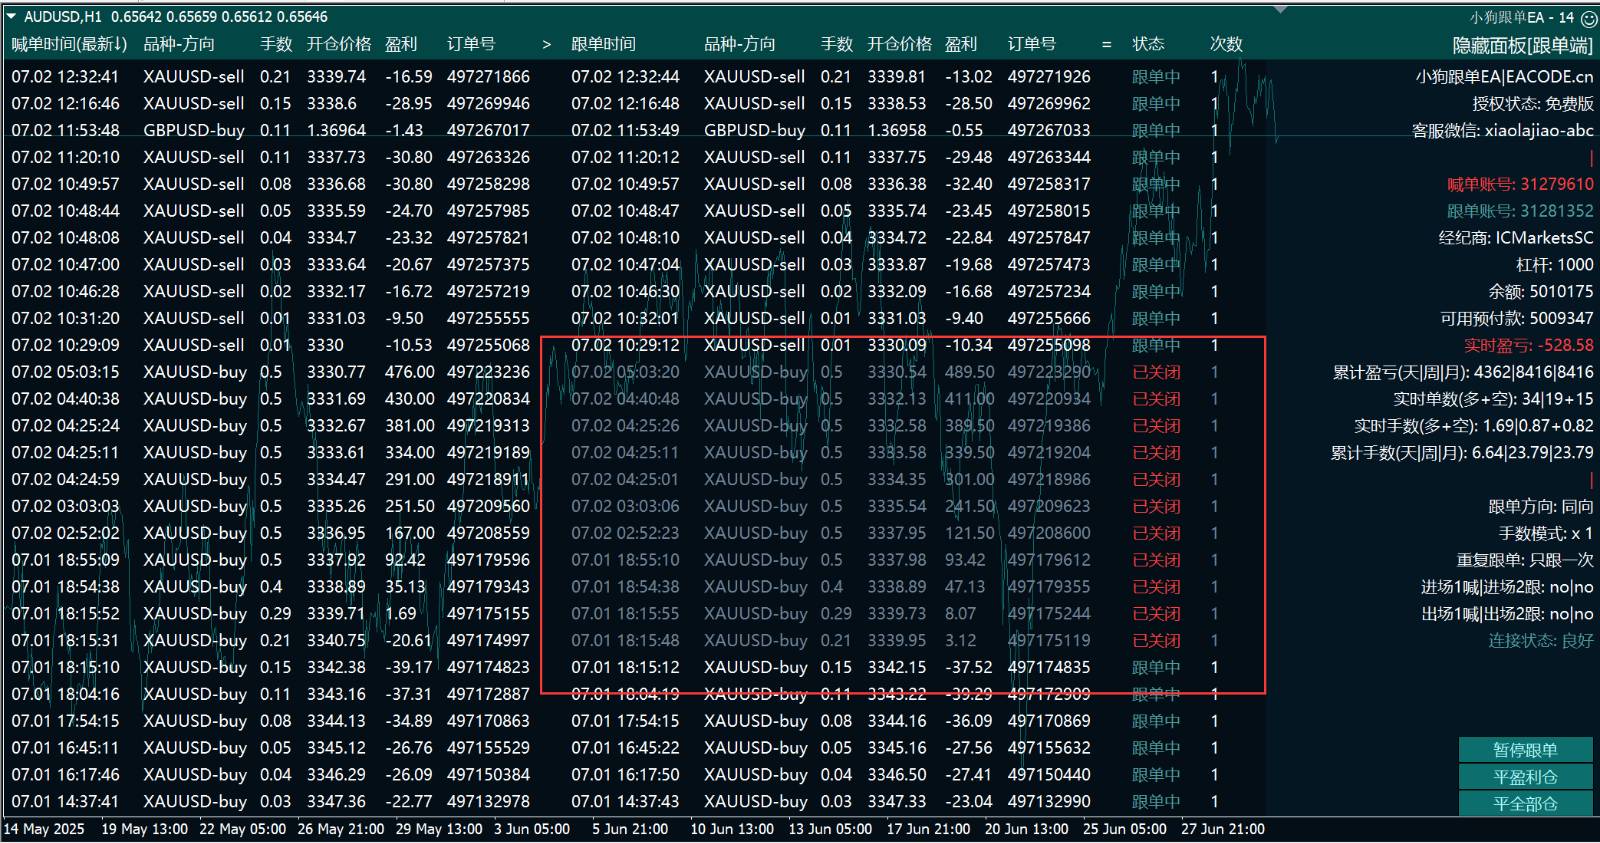Click signal order 497179596
The image size is (1600, 843).
pyautogui.click(x=488, y=560)
